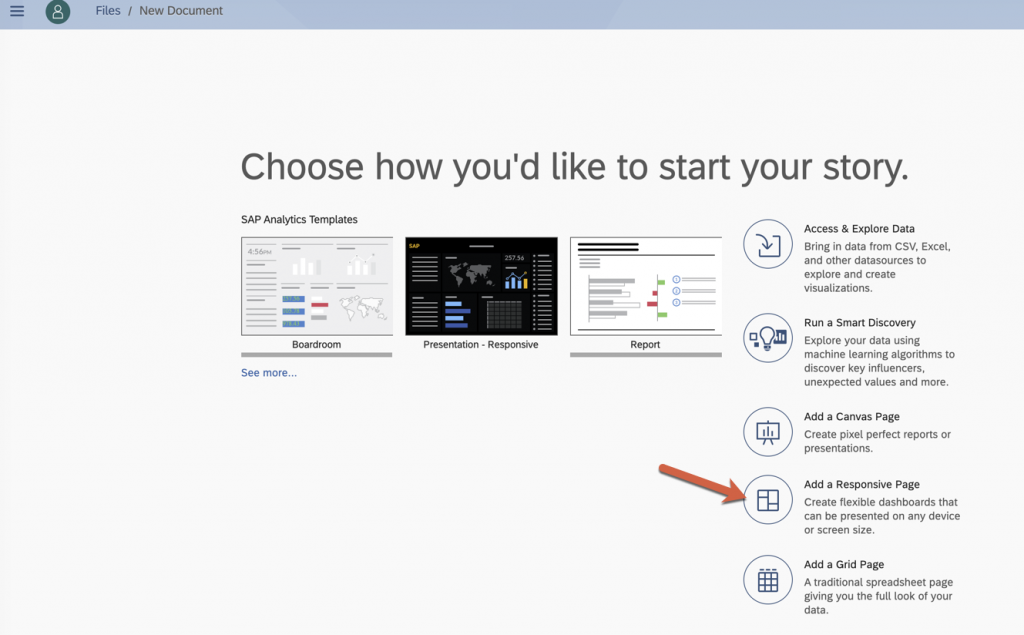The width and height of the screenshot is (1024, 635).
Task: Click the Report caption text
Action: tap(645, 344)
